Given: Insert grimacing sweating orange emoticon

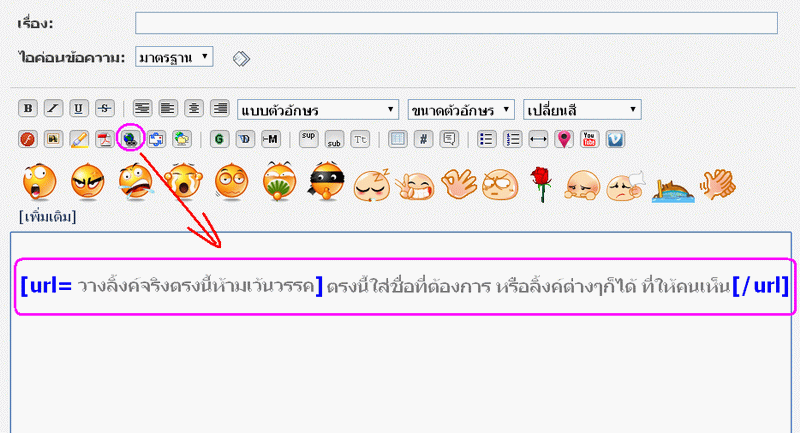Looking at the screenshot, I should pos(135,182).
